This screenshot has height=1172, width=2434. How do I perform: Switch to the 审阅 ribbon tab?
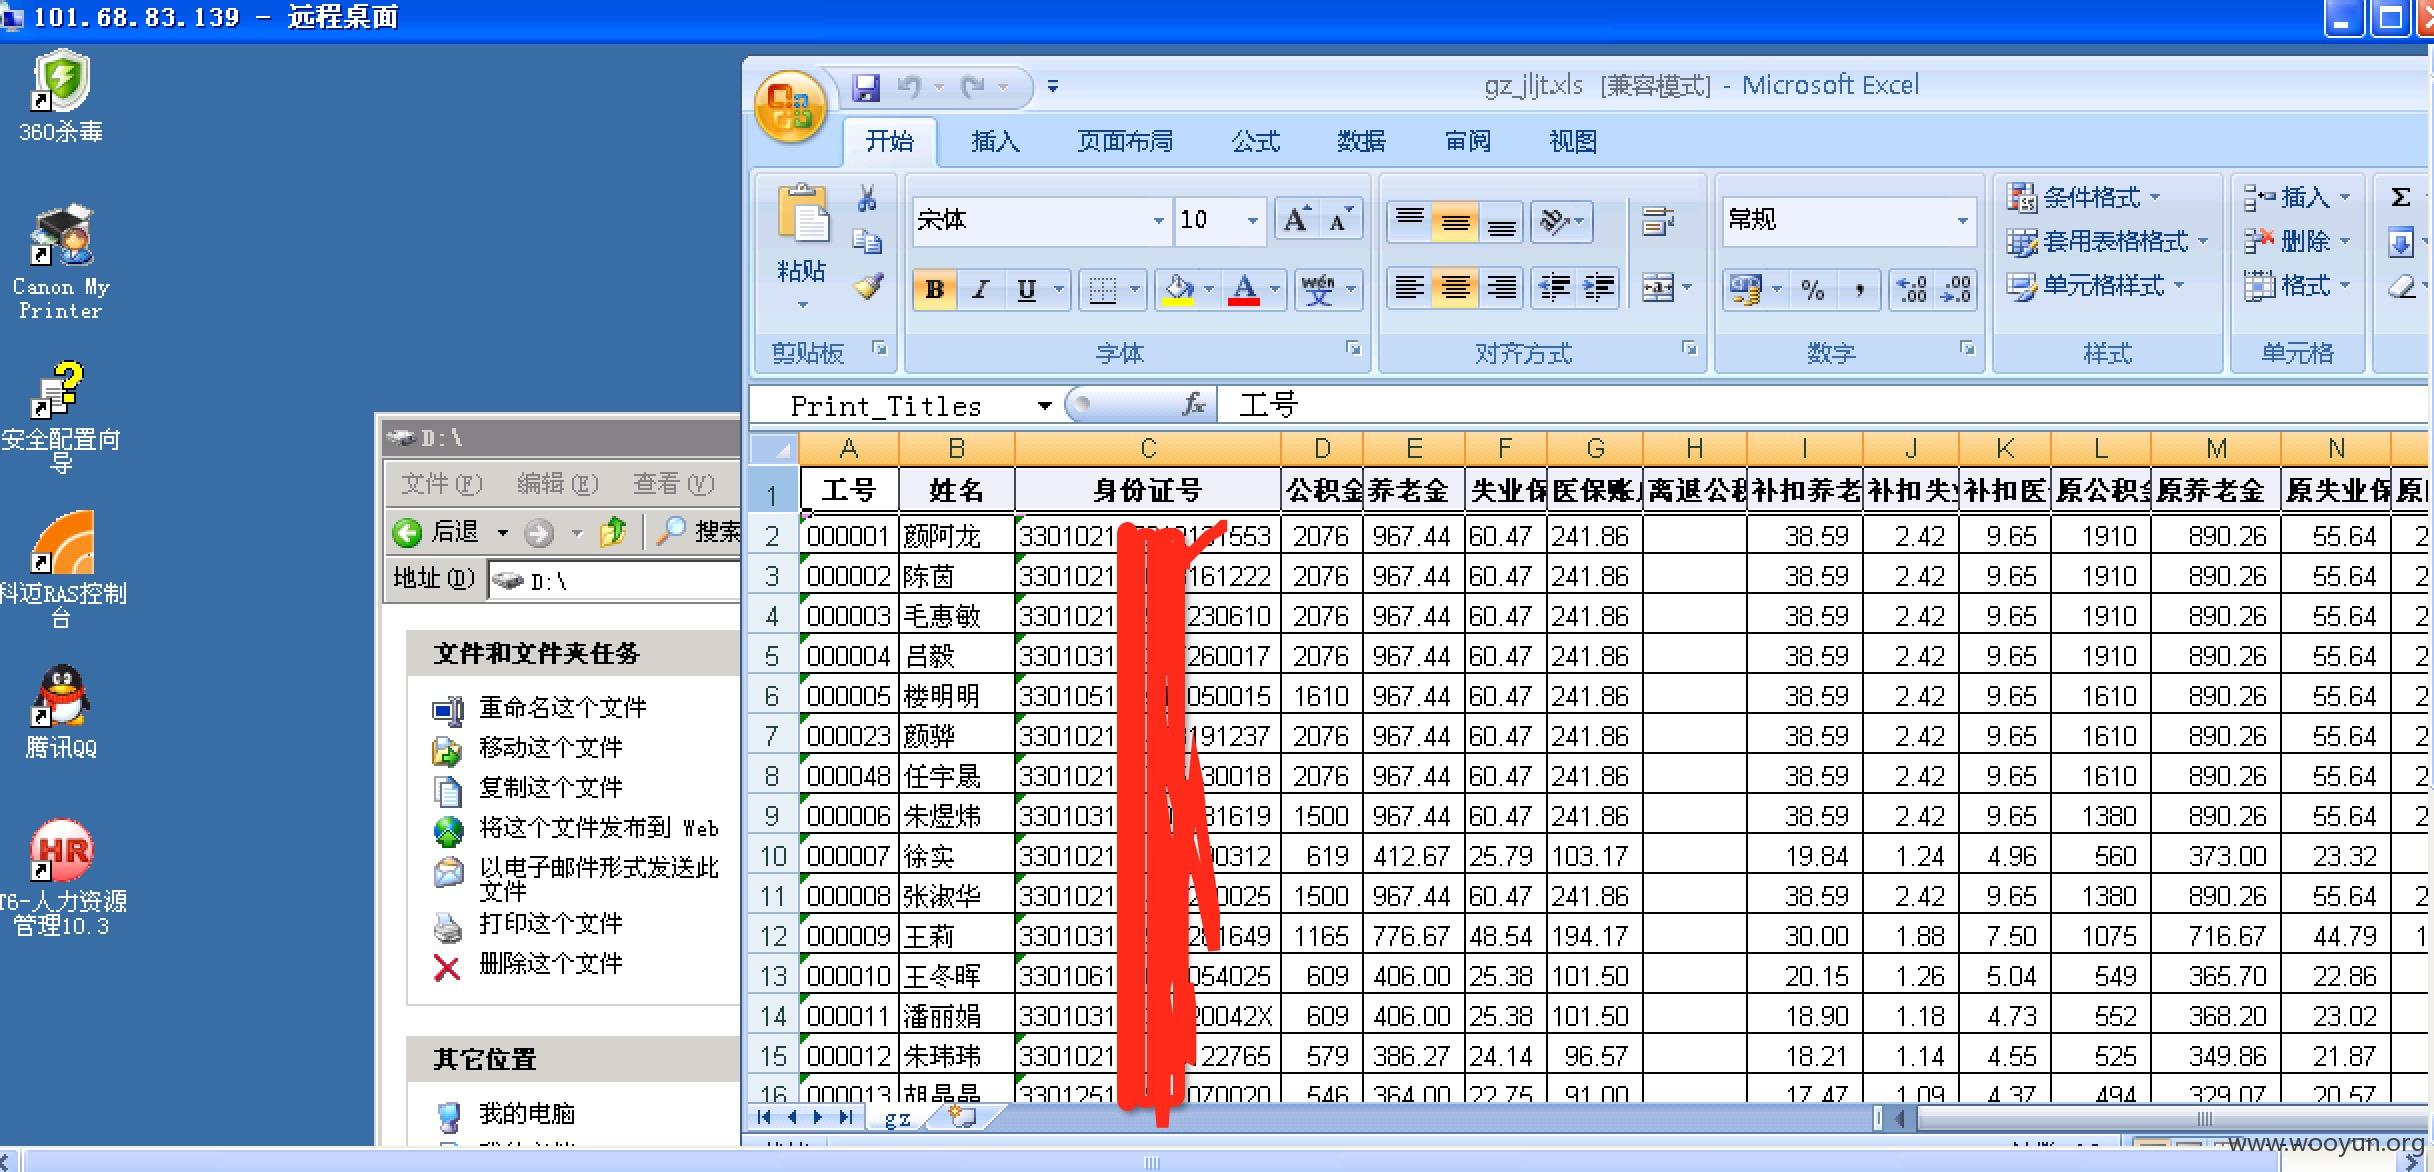coord(1467,142)
